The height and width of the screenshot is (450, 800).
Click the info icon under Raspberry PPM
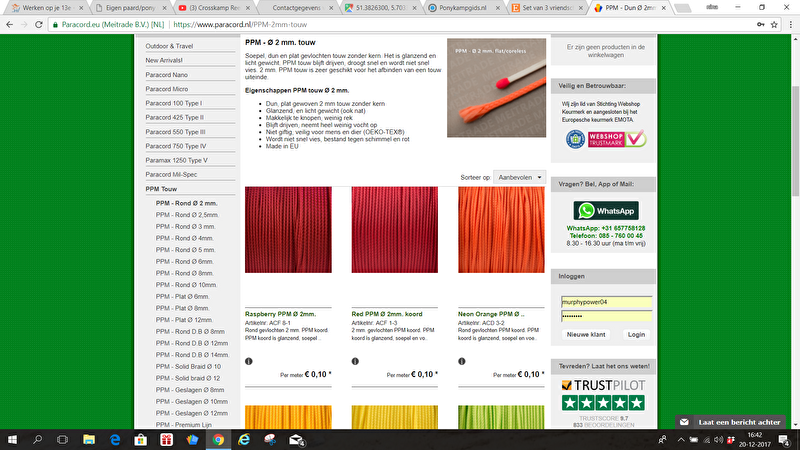pyautogui.click(x=248, y=361)
